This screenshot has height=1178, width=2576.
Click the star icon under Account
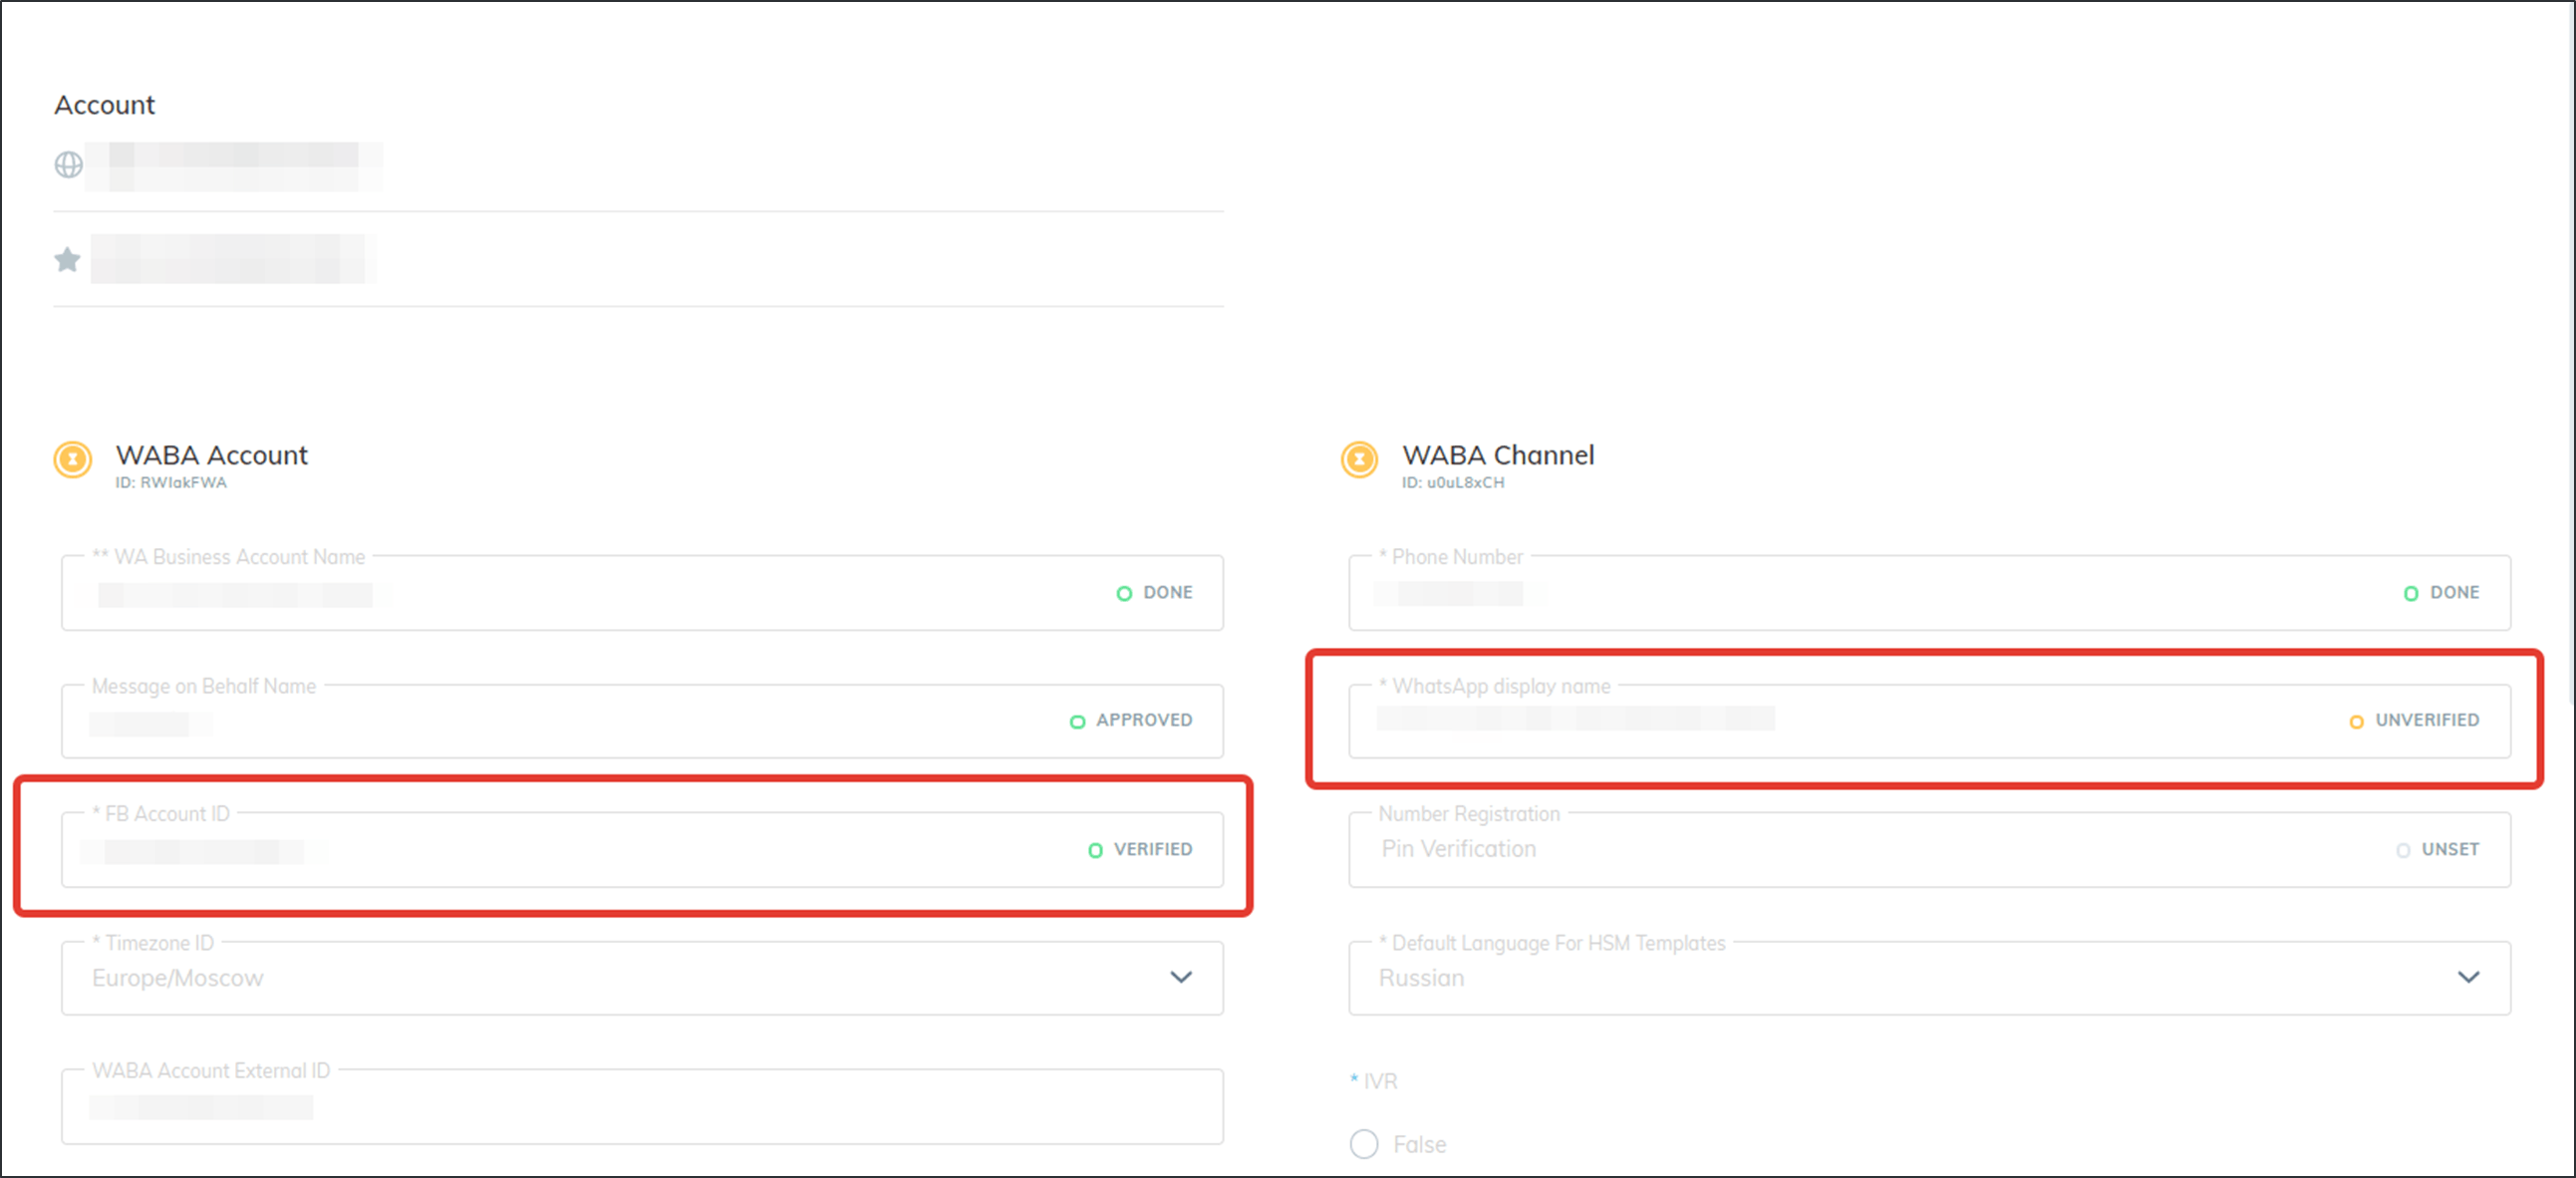[67, 260]
